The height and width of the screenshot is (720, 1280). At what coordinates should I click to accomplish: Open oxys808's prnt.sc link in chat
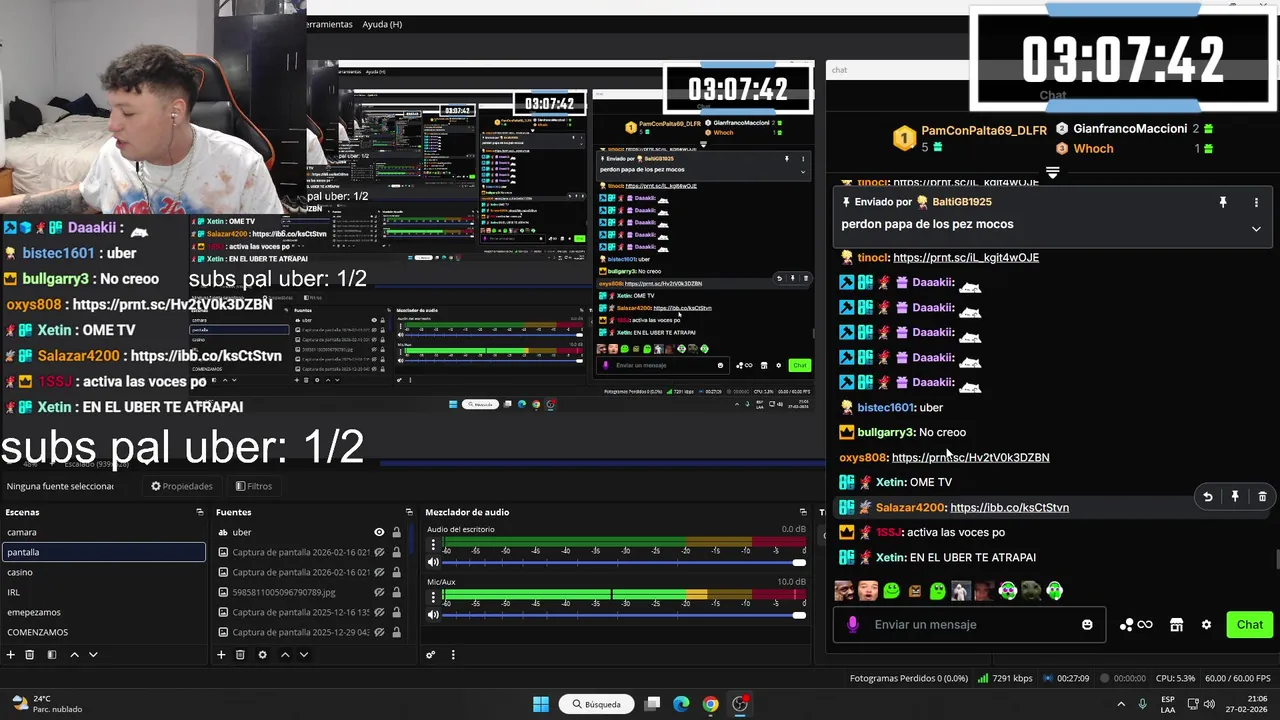coord(970,457)
